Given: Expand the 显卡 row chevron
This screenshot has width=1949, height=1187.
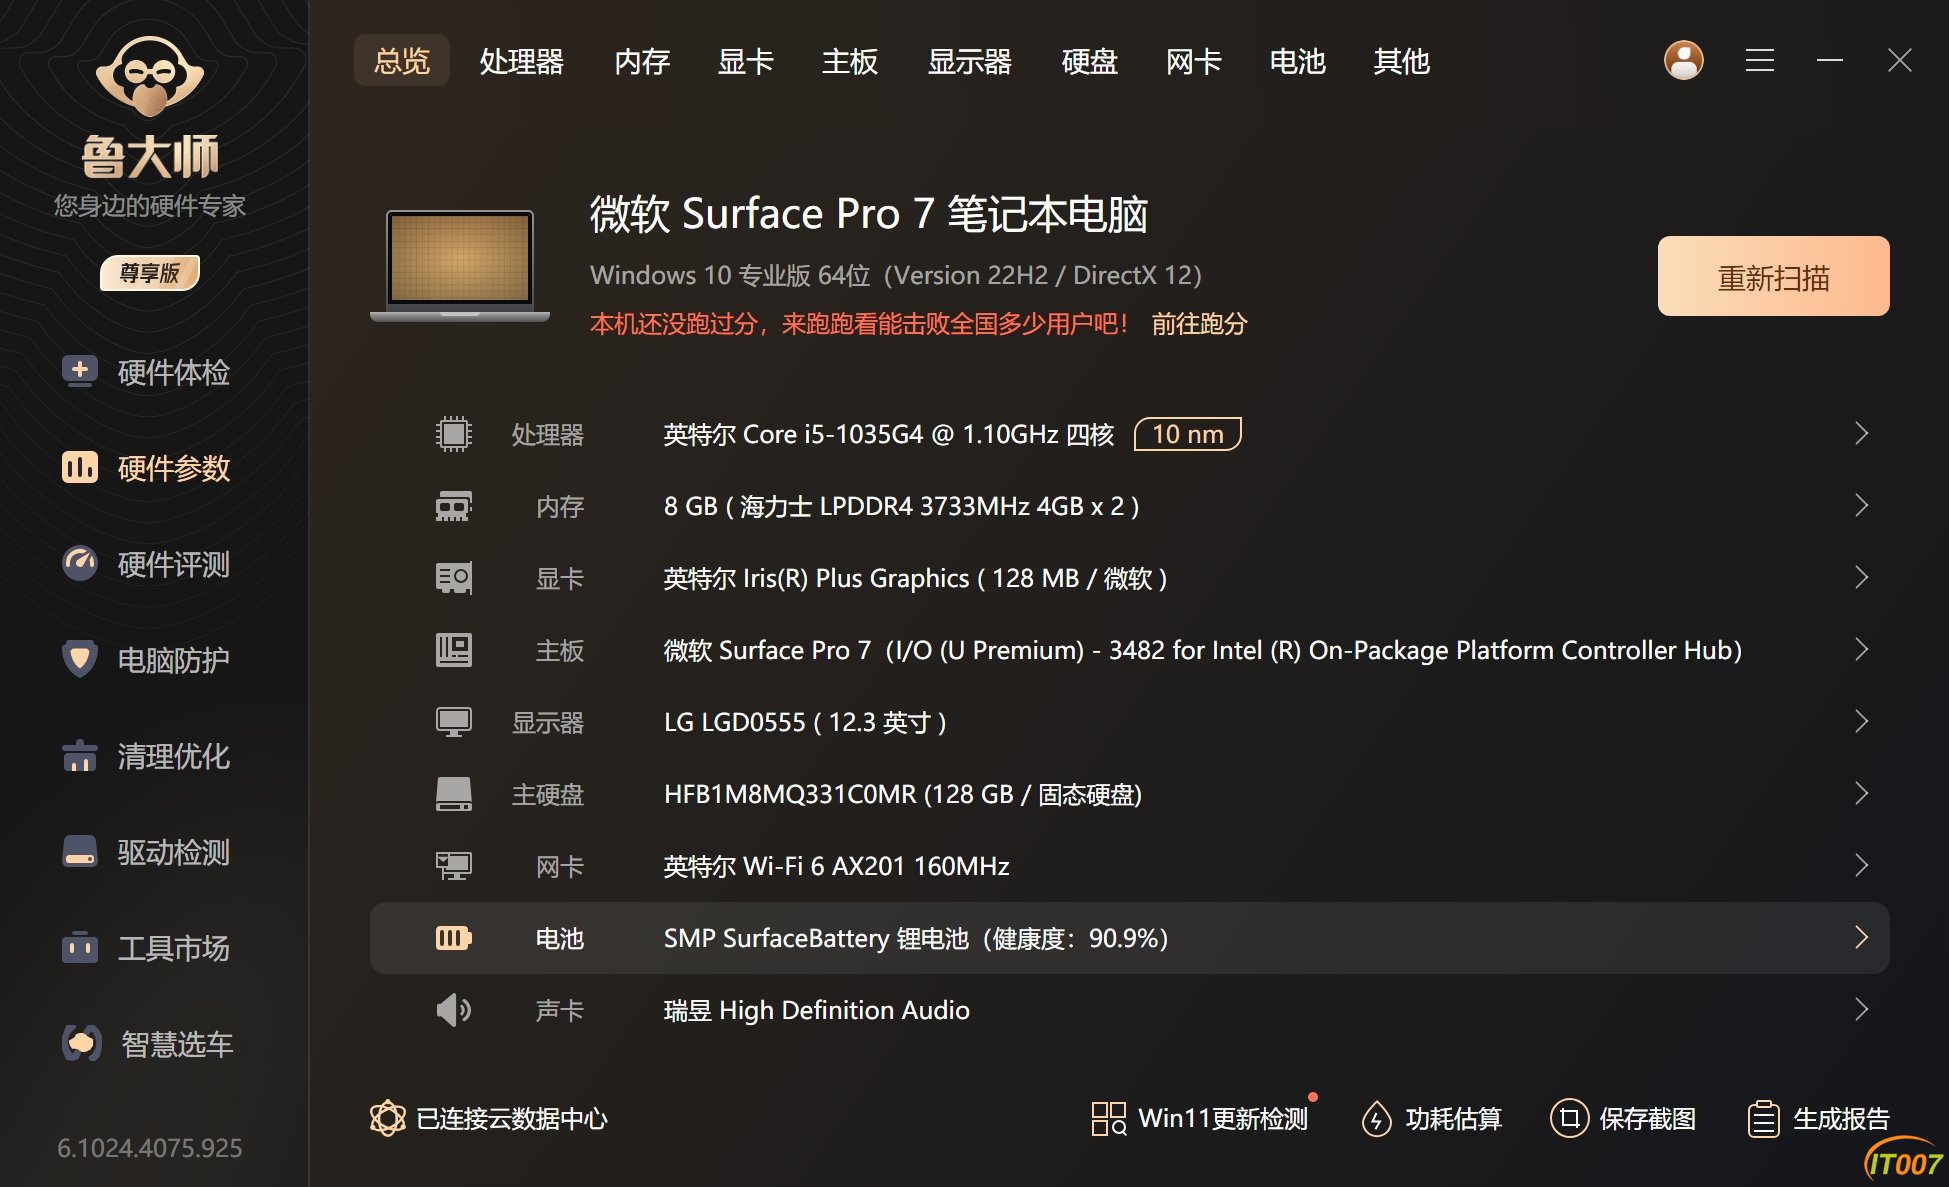Looking at the screenshot, I should tap(1861, 577).
